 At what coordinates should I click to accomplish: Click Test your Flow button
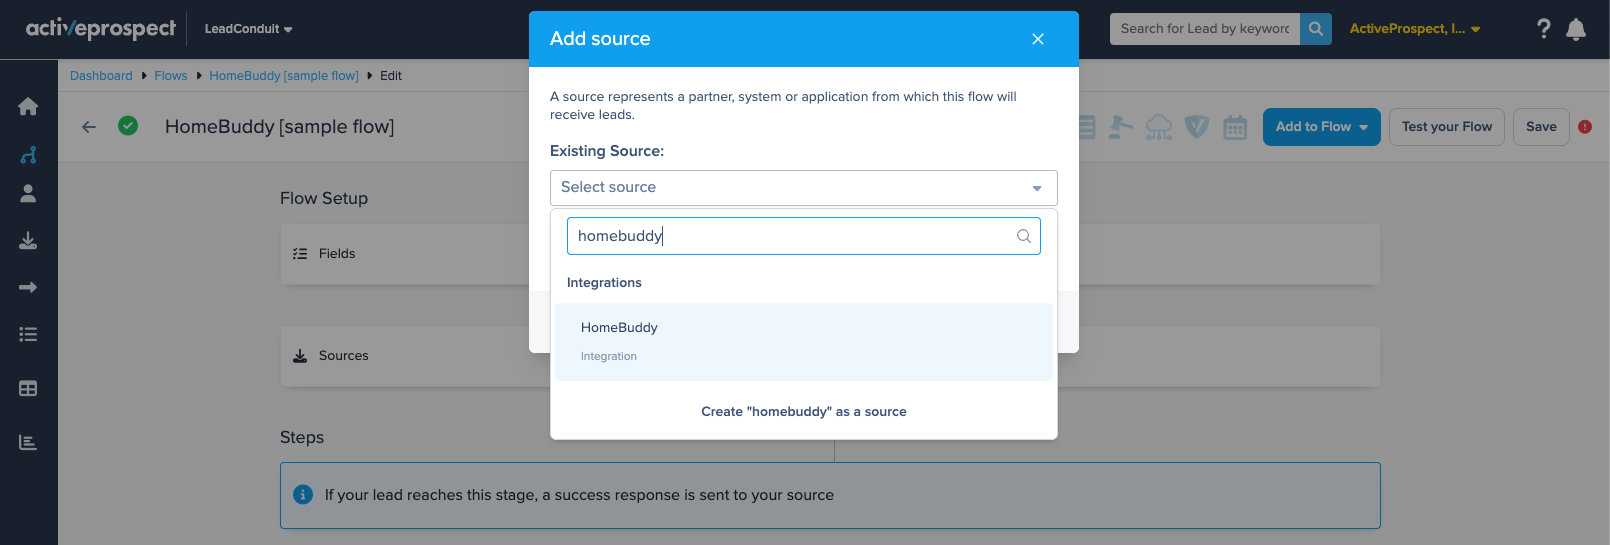[1447, 127]
